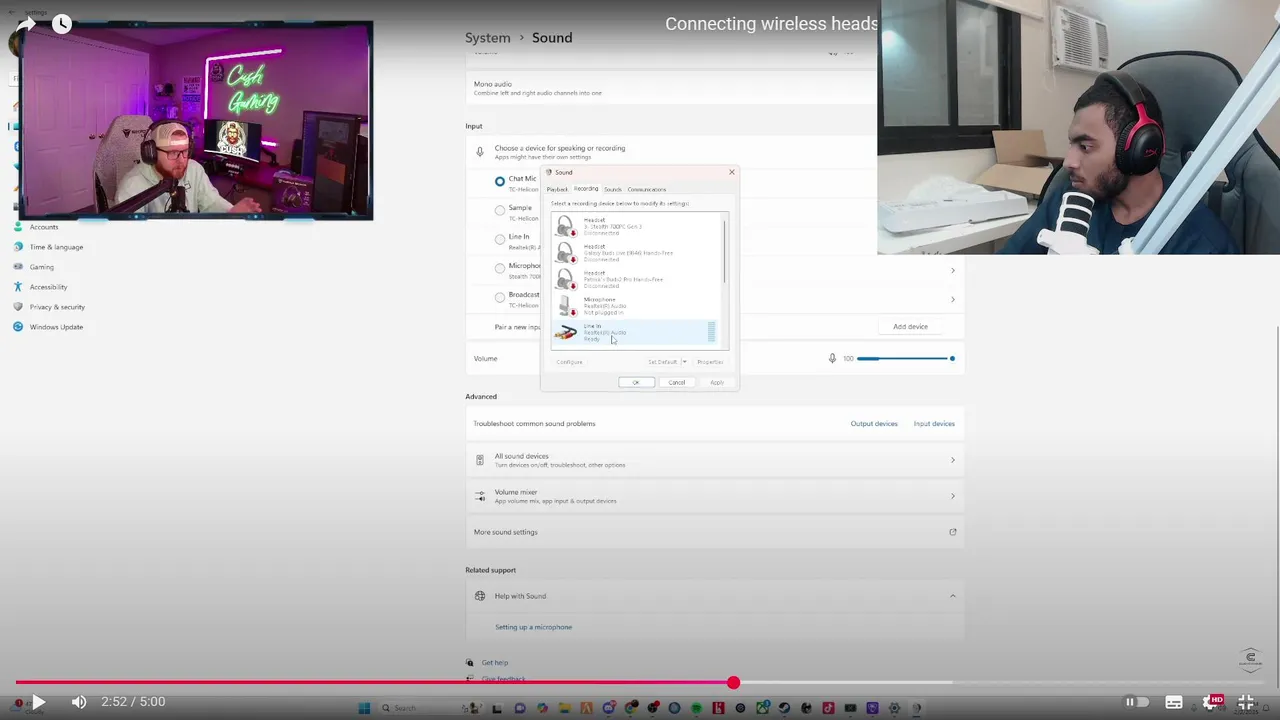Switch to the Playback tab in Sound dialog
Image resolution: width=1280 pixels, height=720 pixels.
click(557, 189)
